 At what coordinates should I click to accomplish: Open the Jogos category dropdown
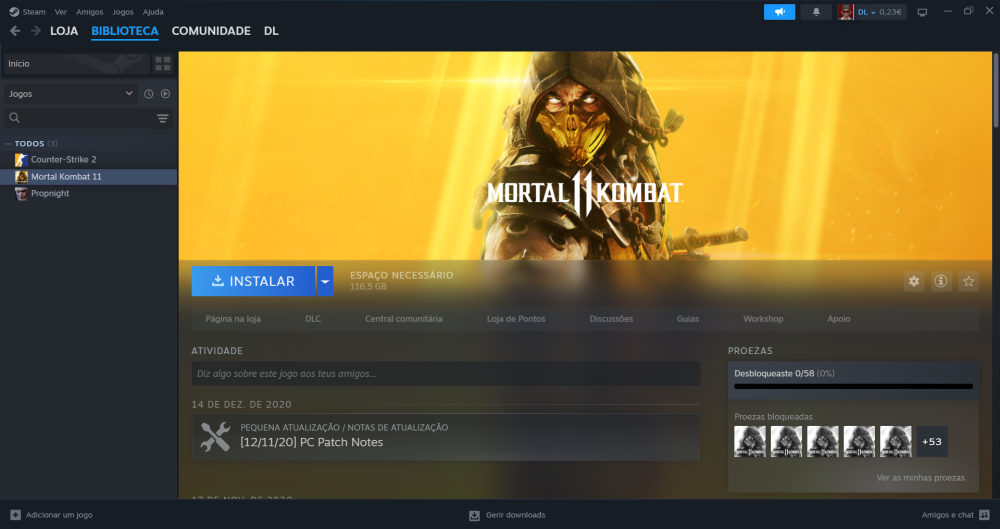pyautogui.click(x=70, y=94)
